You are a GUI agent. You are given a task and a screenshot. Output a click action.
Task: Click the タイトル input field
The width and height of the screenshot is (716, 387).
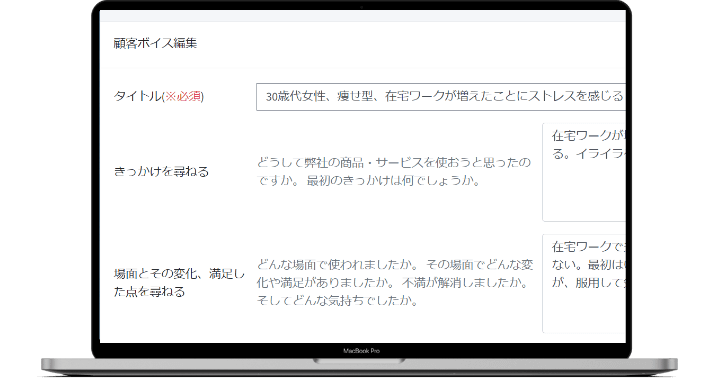point(441,97)
